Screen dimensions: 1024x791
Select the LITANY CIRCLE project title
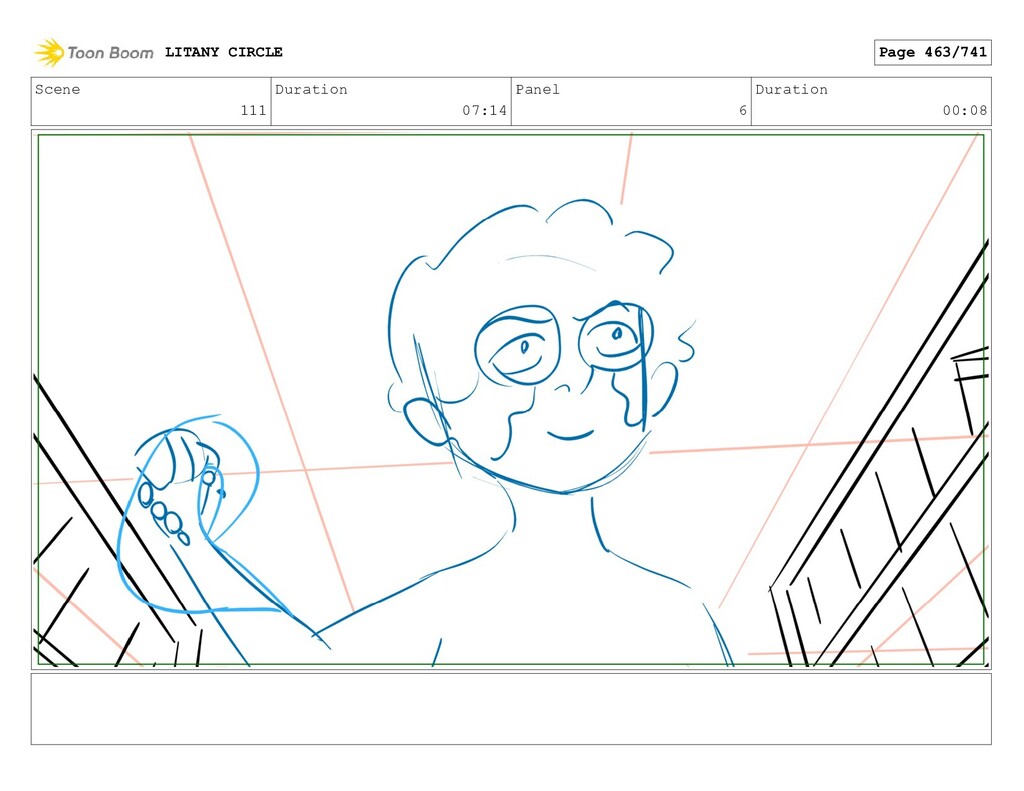click(223, 52)
